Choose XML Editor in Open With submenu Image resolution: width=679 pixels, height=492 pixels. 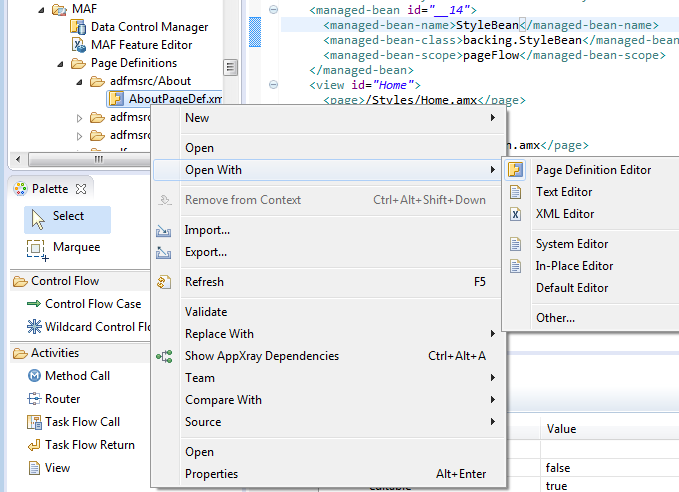click(565, 214)
